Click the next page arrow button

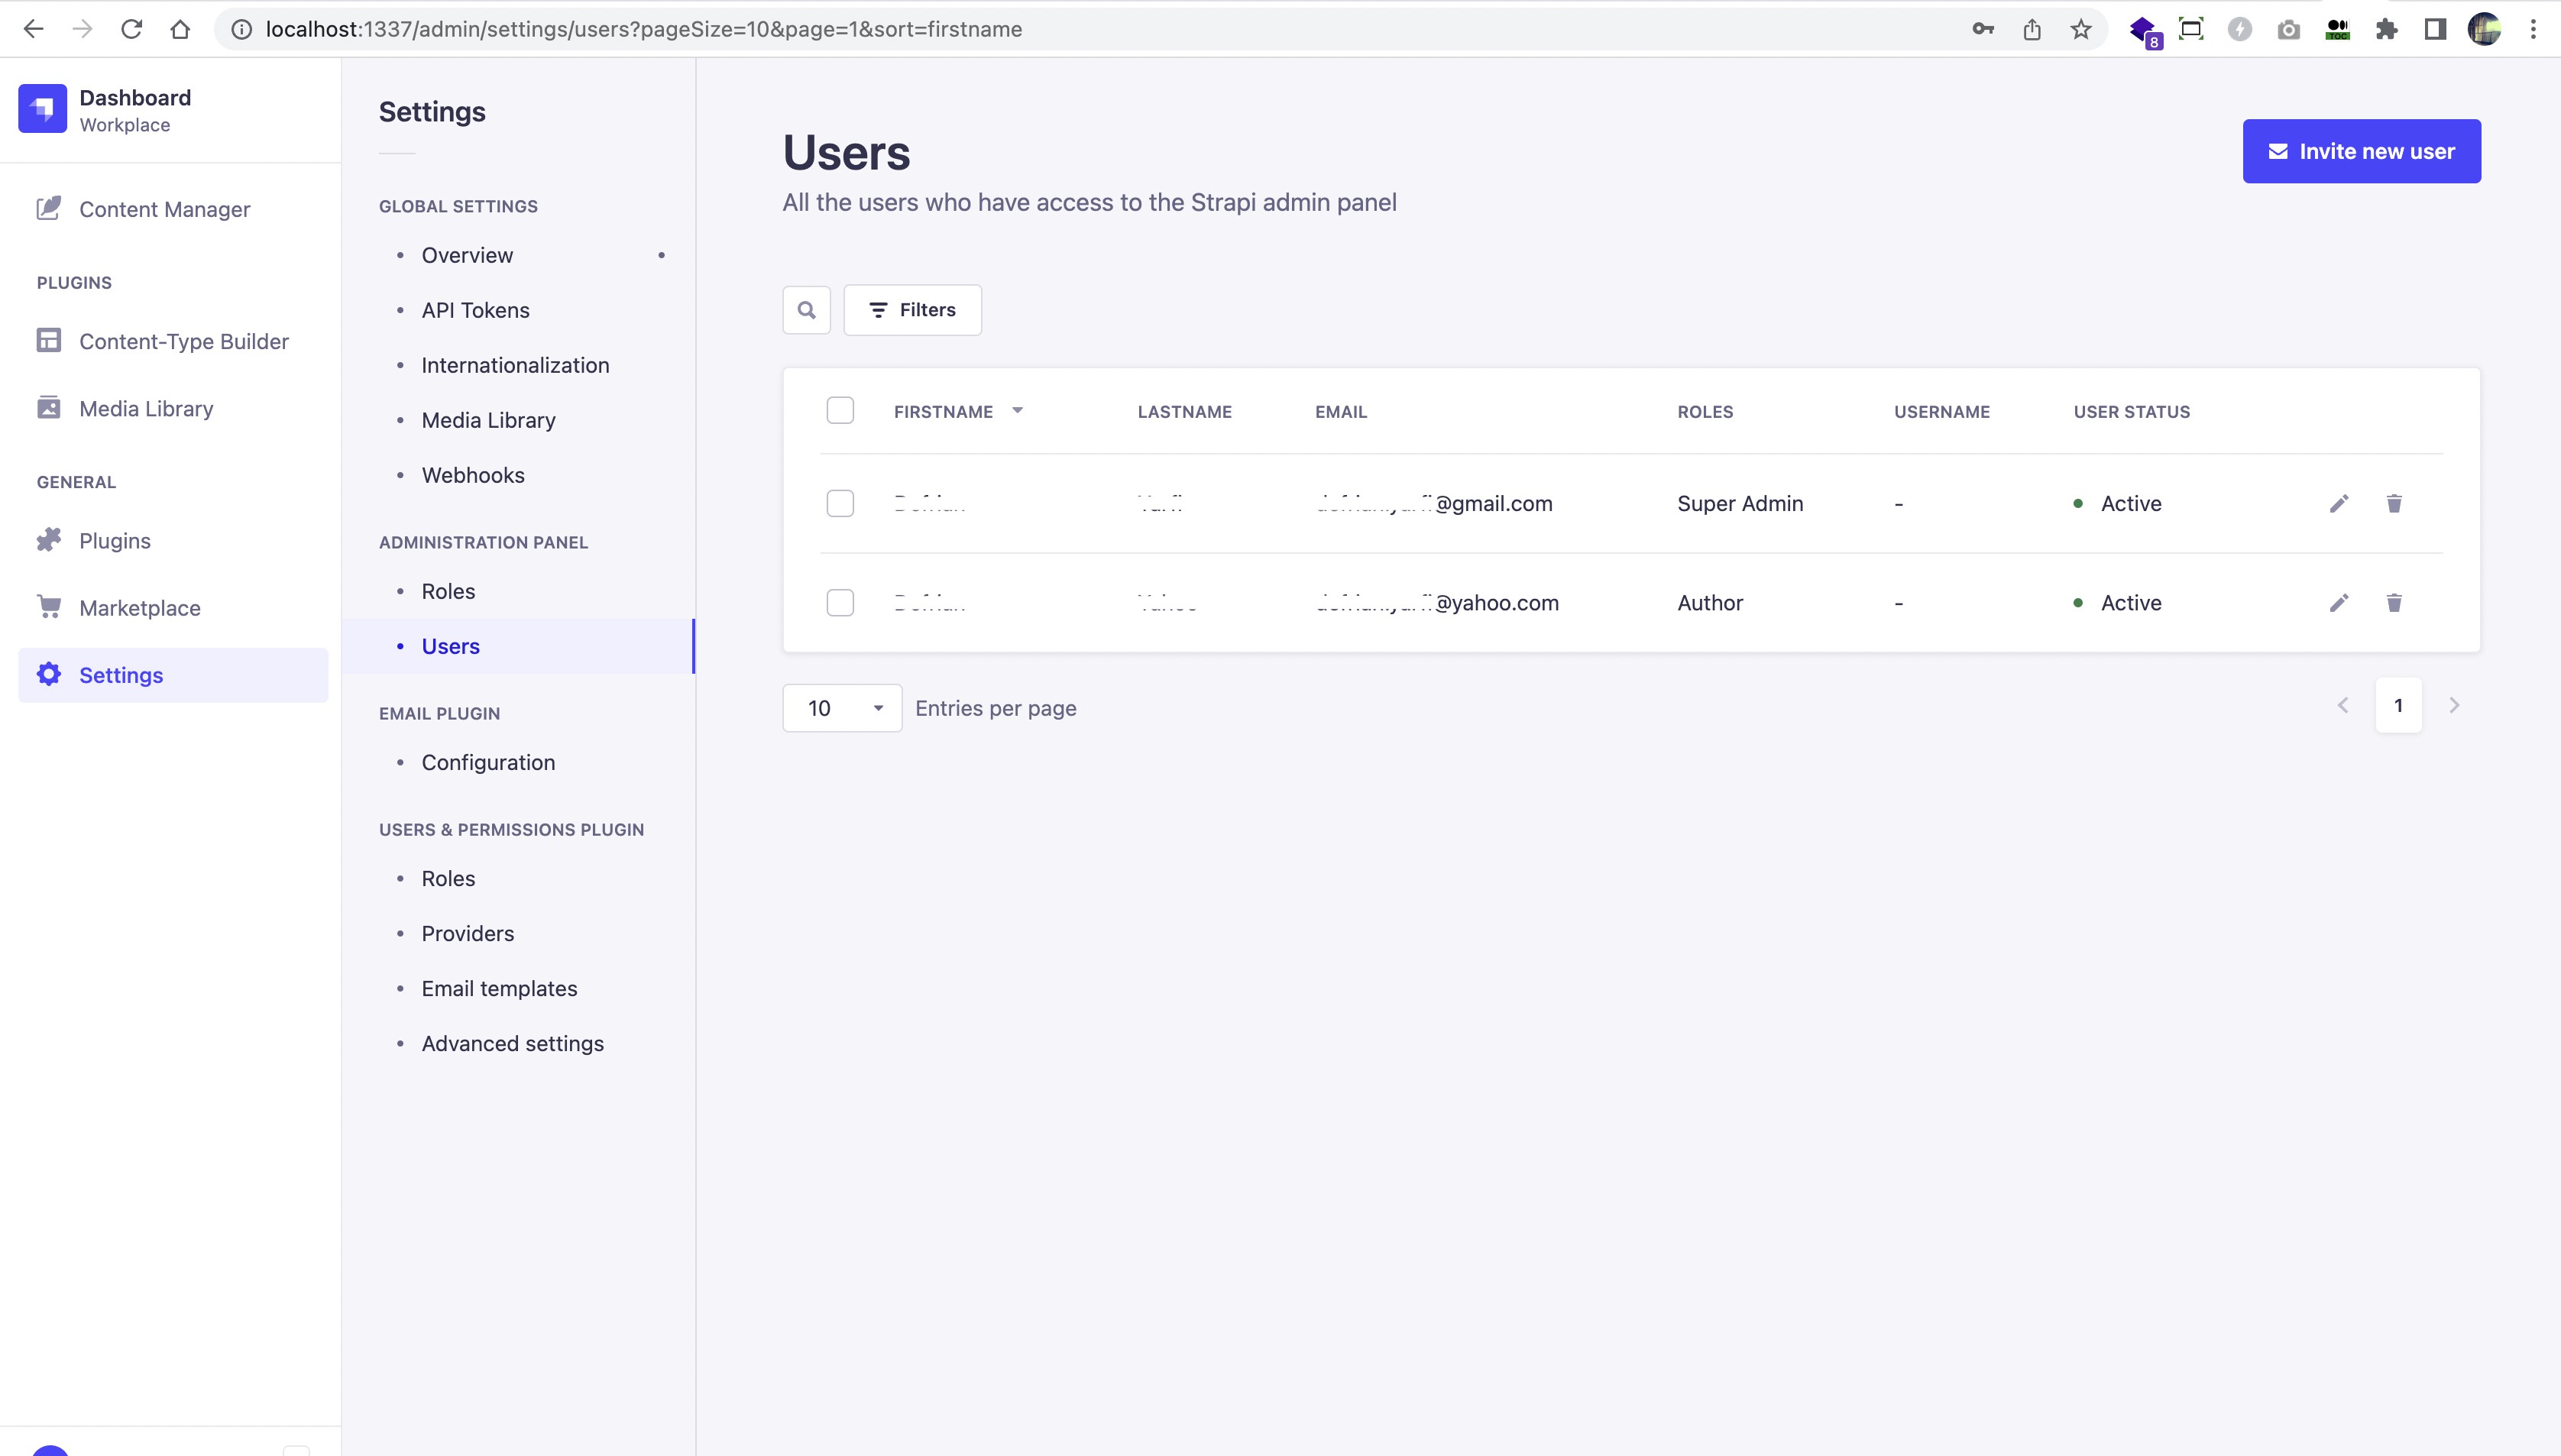click(2456, 705)
